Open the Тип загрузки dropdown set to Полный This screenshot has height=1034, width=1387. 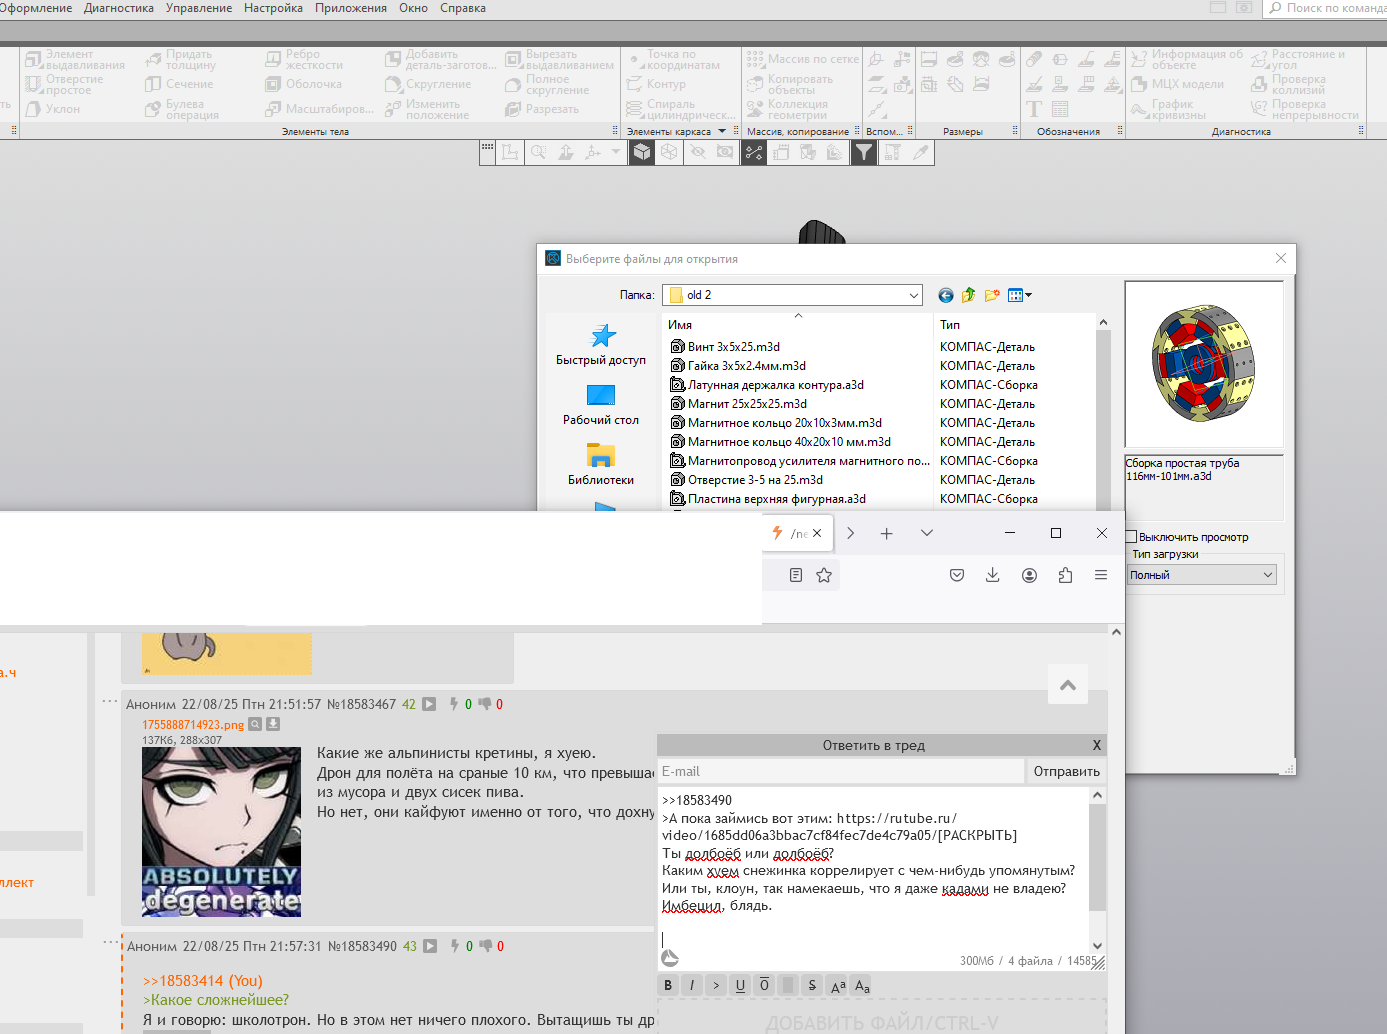(x=1201, y=575)
